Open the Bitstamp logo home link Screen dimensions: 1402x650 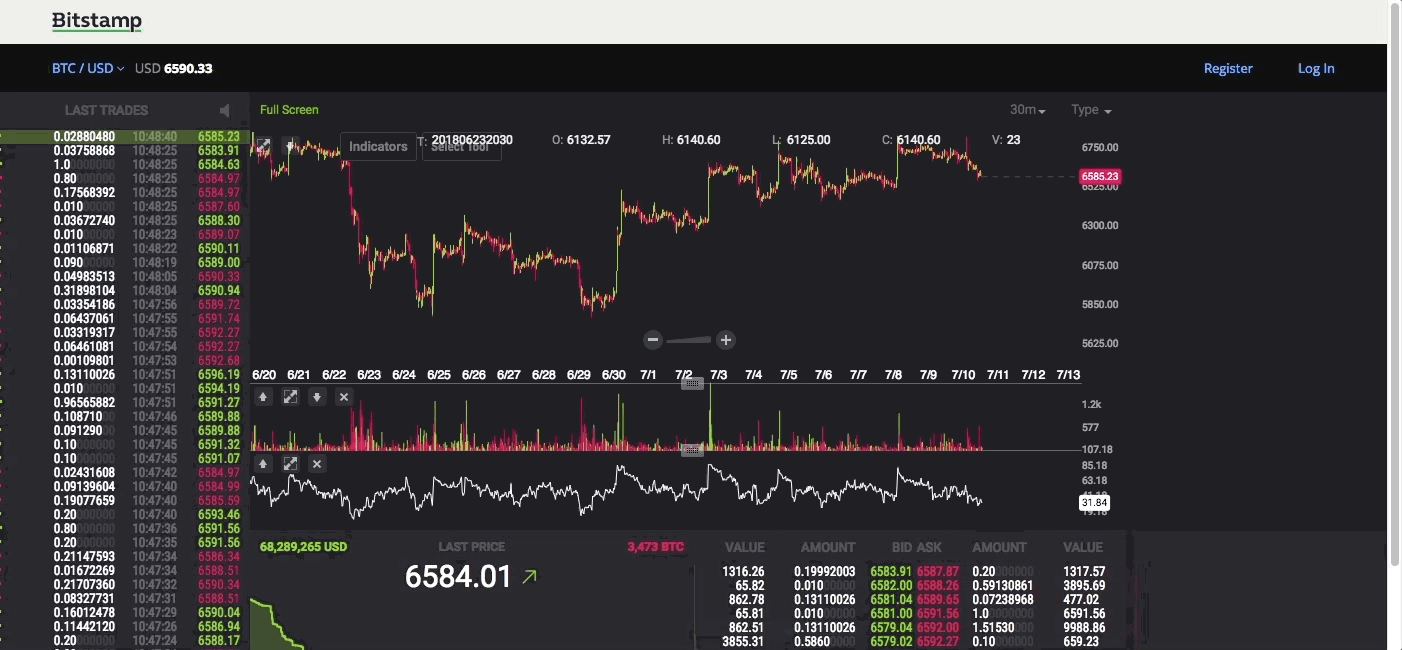(97, 21)
